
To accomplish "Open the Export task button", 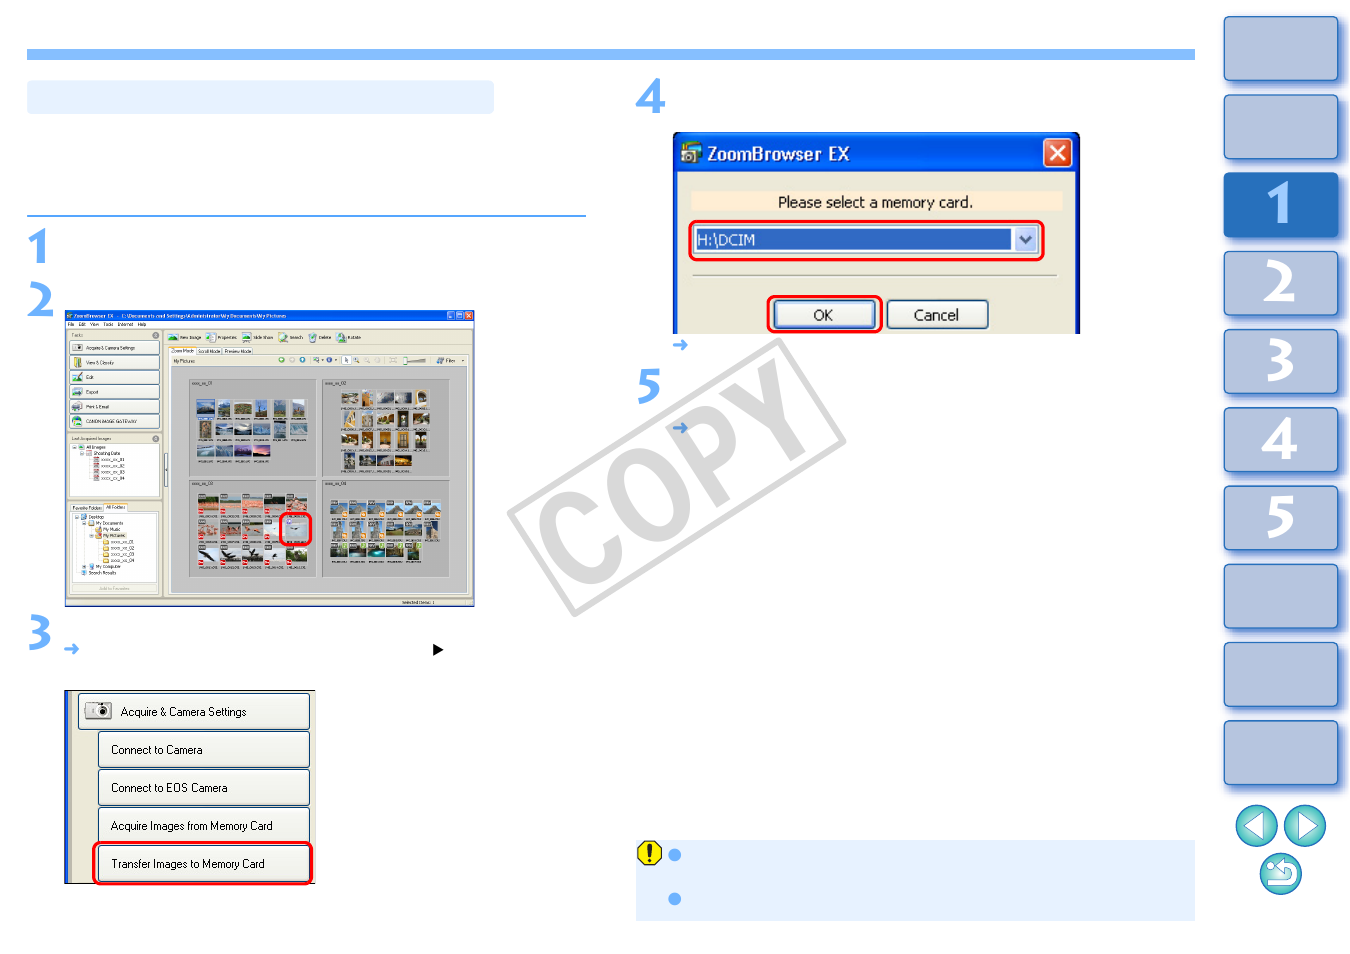I will tap(115, 392).
